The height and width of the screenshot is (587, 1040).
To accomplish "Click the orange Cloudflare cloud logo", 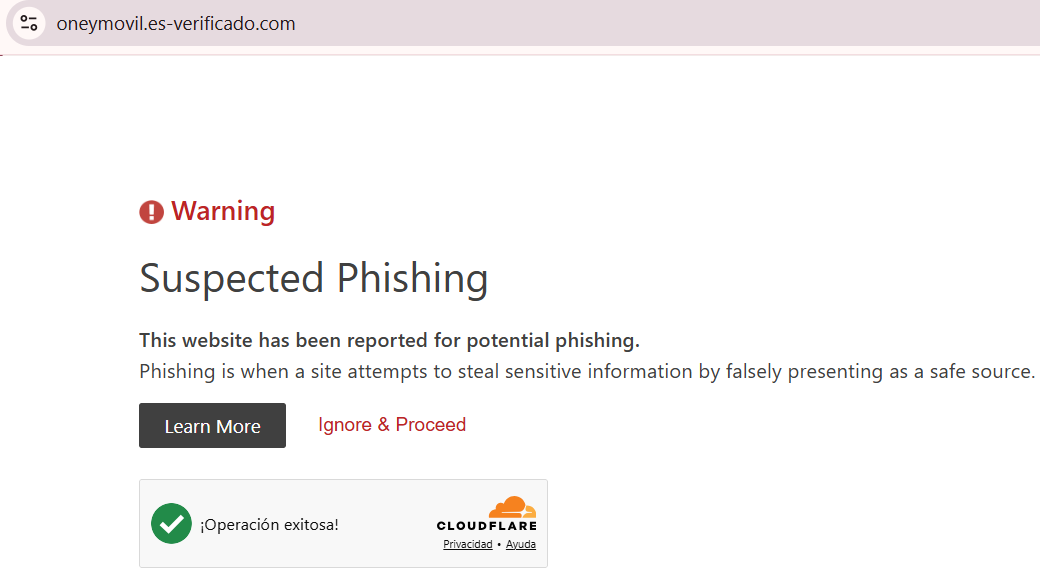I will [x=513, y=507].
